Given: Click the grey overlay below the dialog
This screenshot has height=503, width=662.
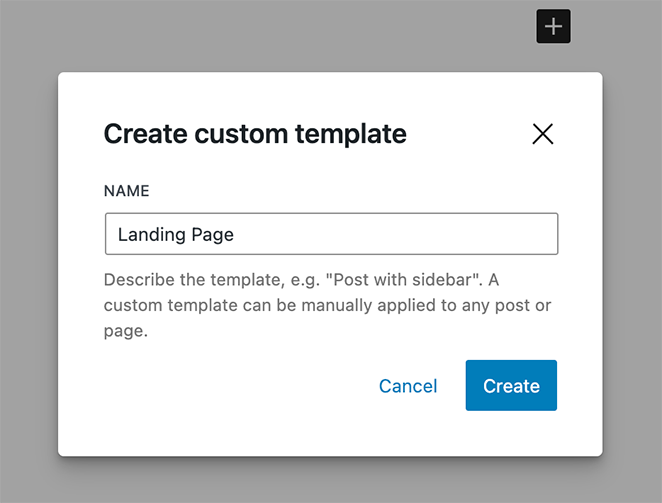Looking at the screenshot, I should point(330,482).
